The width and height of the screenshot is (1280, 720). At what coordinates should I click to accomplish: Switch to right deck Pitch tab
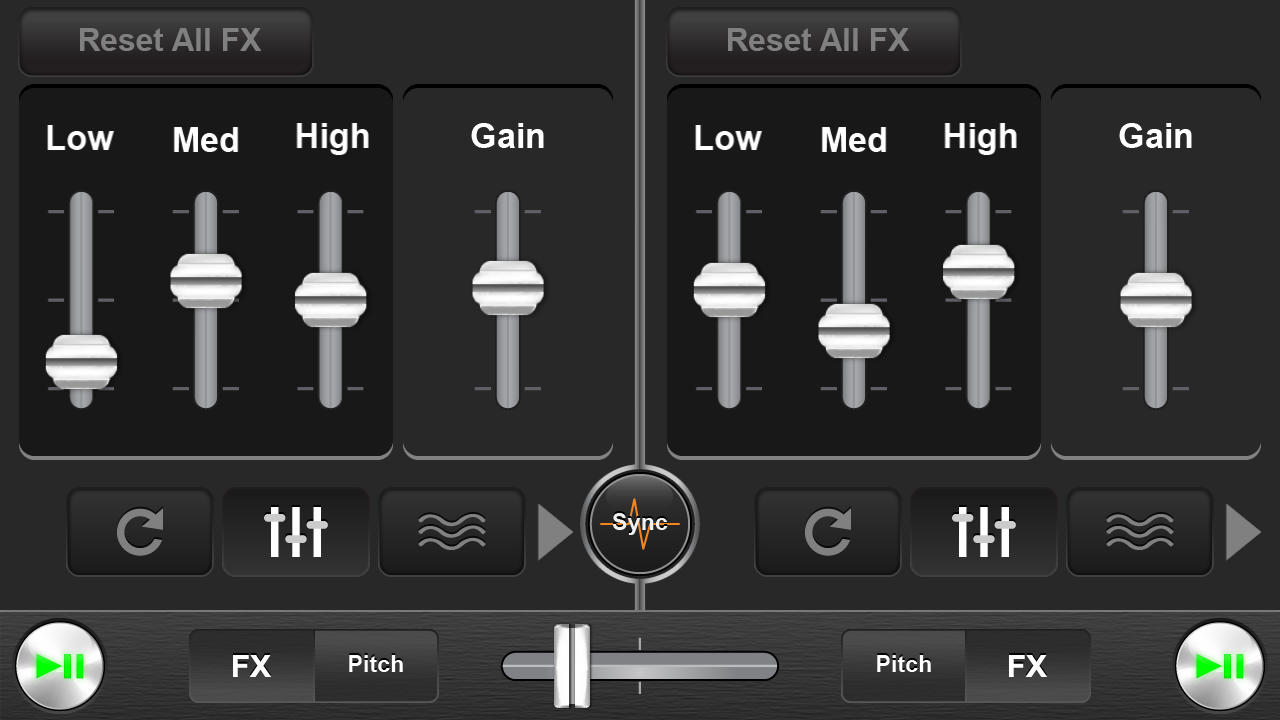pyautogui.click(x=904, y=665)
